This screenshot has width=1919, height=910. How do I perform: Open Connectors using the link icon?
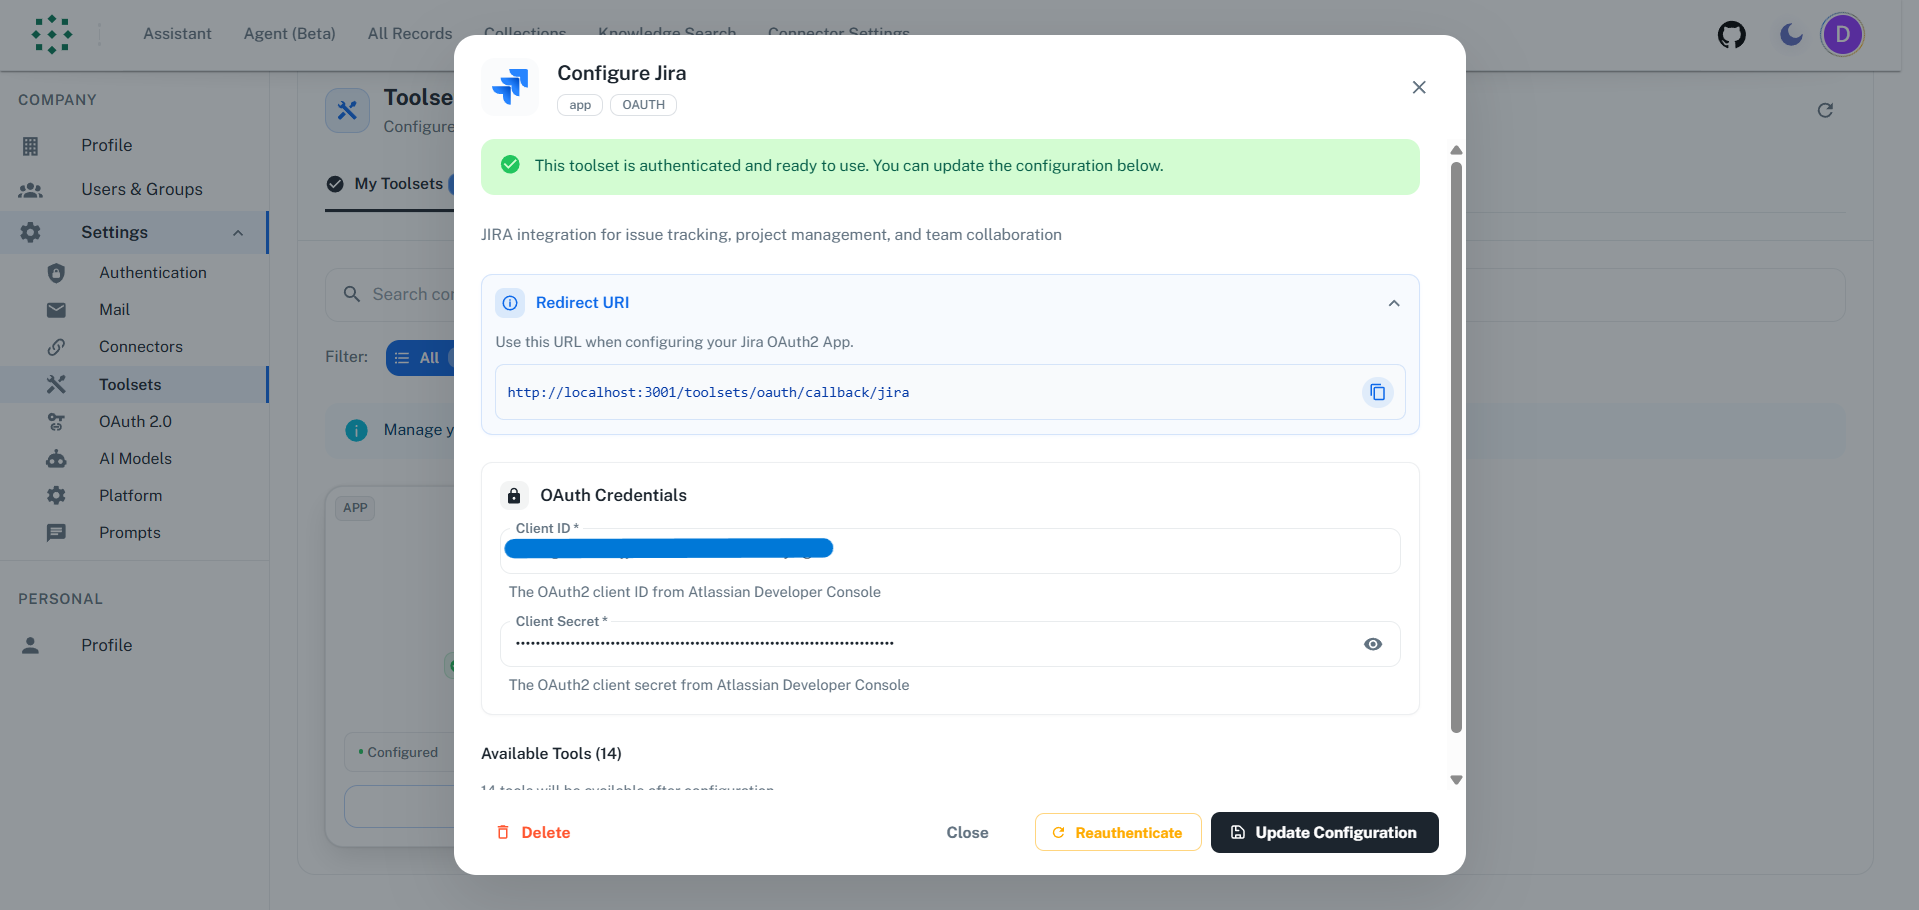click(x=57, y=346)
